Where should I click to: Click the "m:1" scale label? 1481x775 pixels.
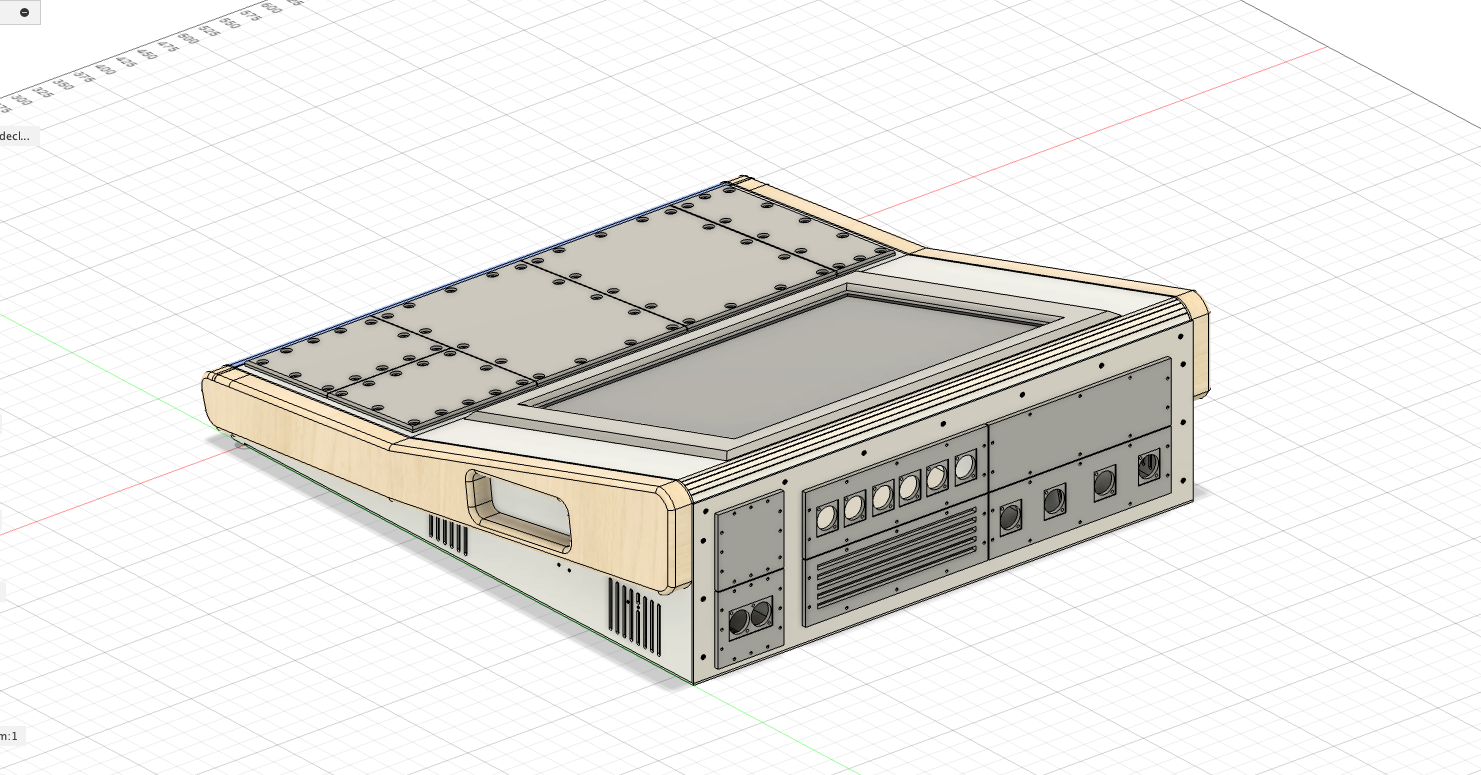(x=10, y=736)
